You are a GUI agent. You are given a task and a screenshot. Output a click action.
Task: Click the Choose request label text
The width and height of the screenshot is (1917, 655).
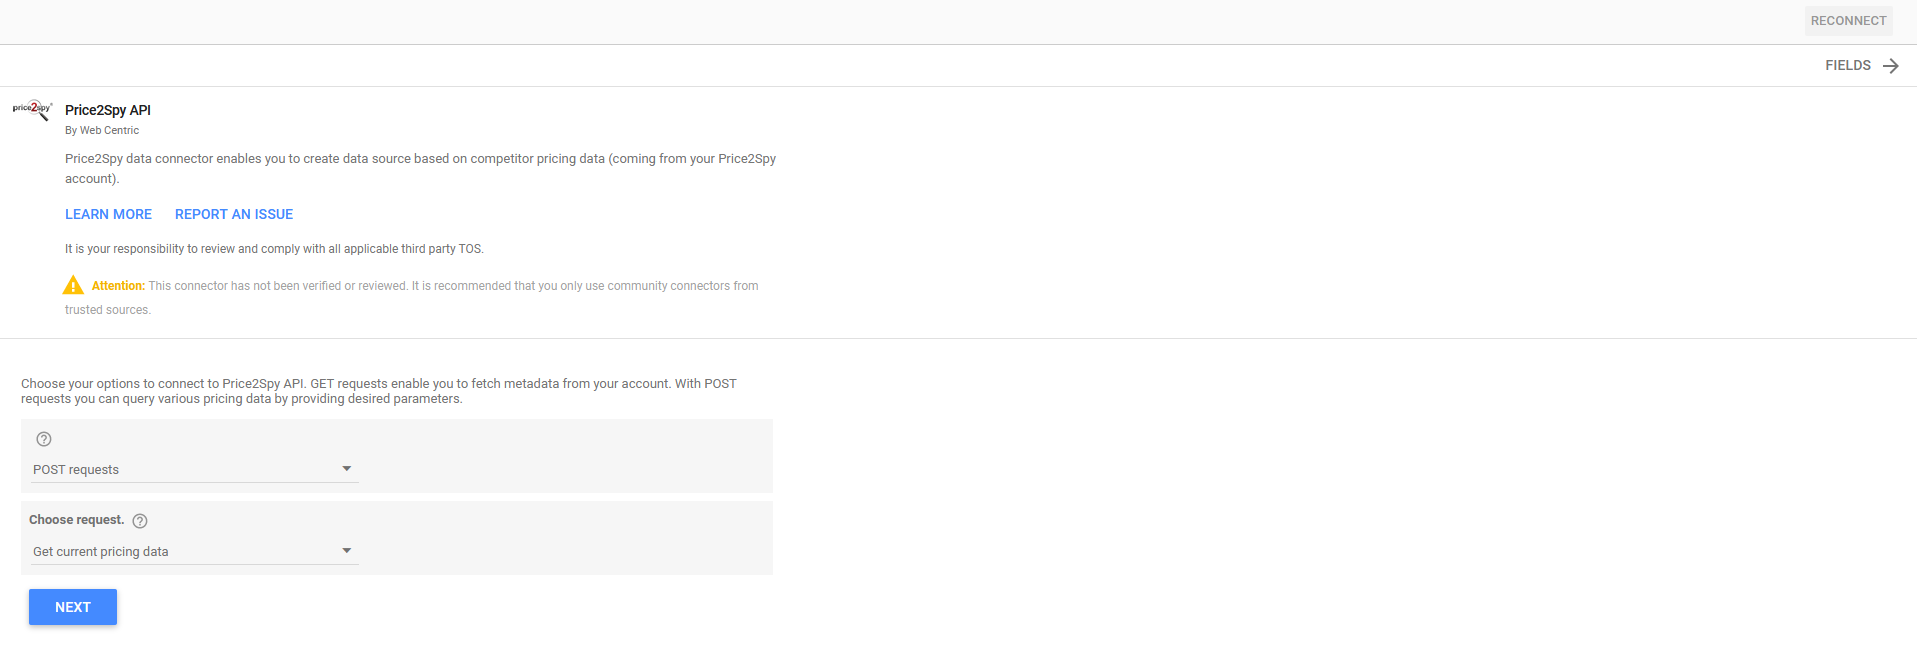click(x=77, y=520)
